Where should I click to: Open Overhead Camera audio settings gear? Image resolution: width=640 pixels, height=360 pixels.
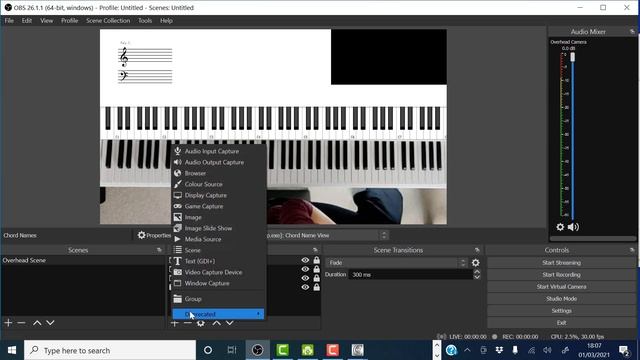560,227
